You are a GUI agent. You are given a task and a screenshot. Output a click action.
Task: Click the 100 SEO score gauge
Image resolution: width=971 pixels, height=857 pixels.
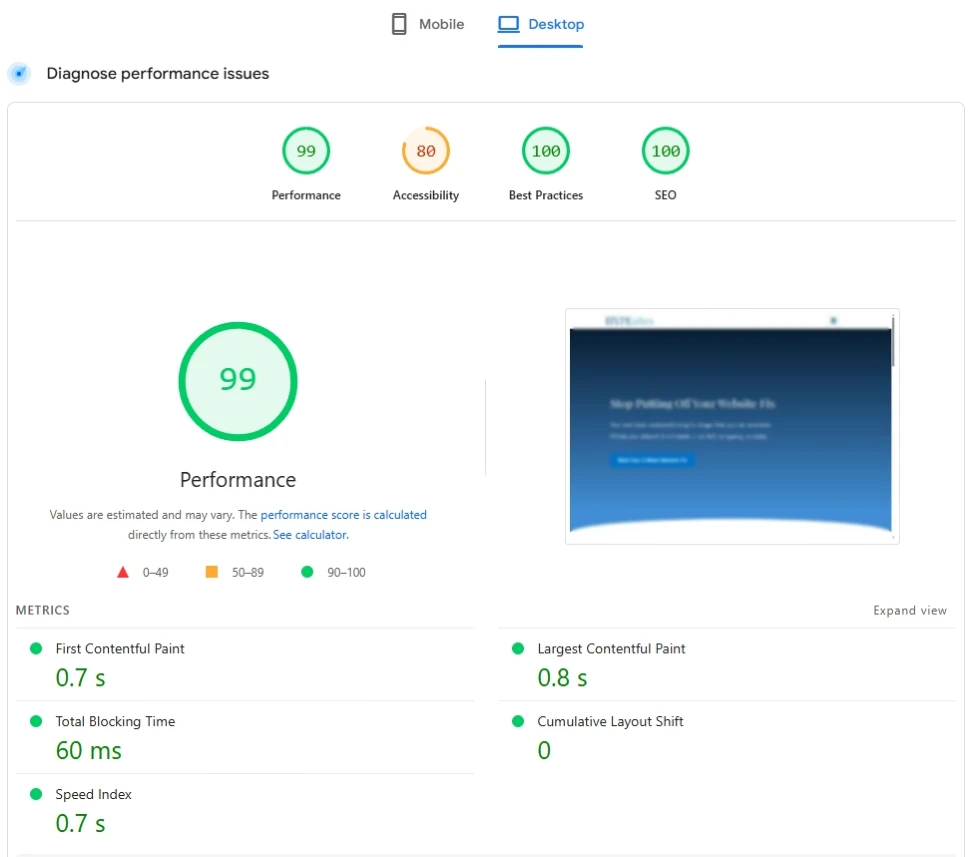pyautogui.click(x=664, y=150)
